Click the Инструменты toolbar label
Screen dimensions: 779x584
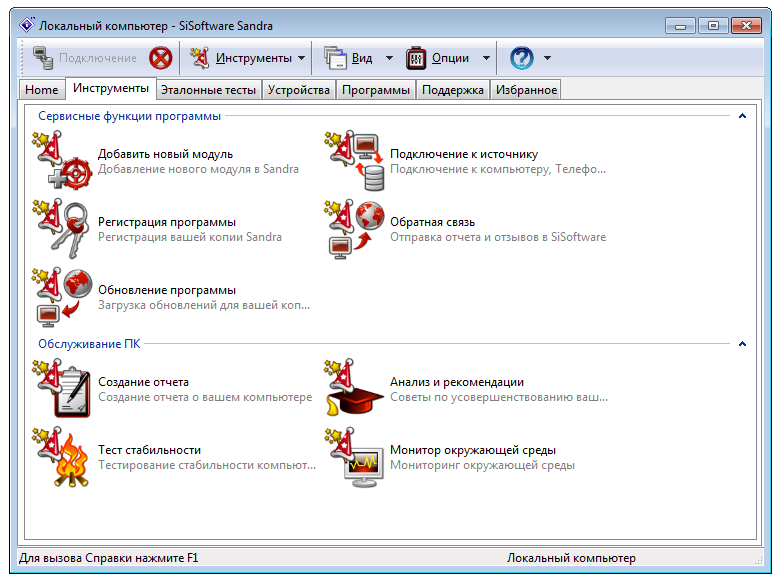coord(254,58)
